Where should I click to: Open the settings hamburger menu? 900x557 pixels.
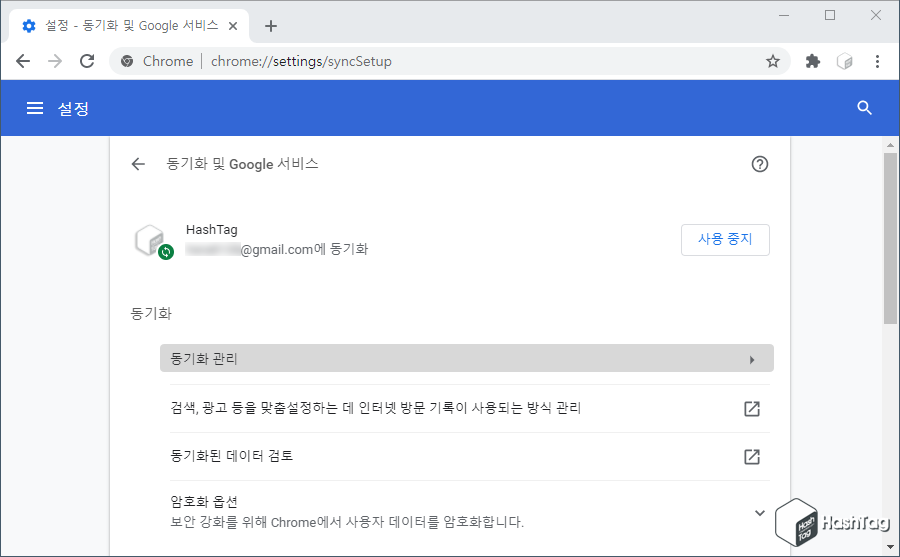[x=35, y=108]
